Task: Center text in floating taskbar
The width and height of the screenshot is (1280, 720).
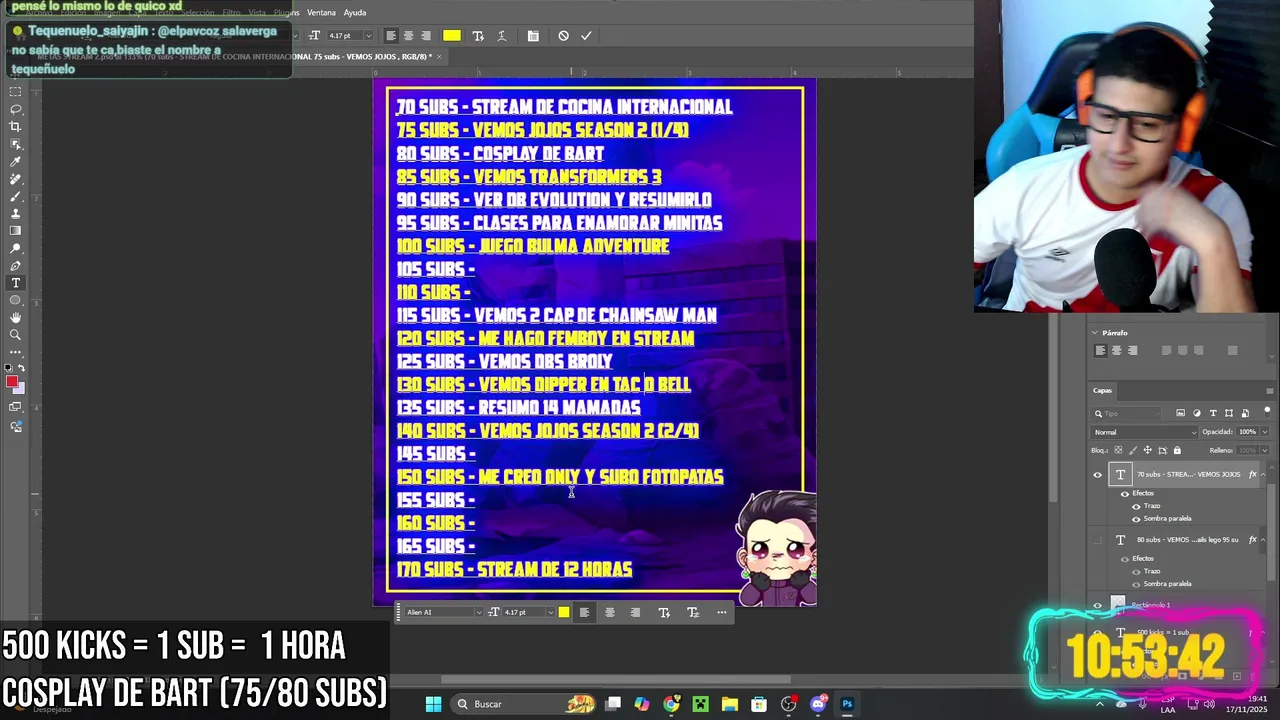Action: pos(609,612)
